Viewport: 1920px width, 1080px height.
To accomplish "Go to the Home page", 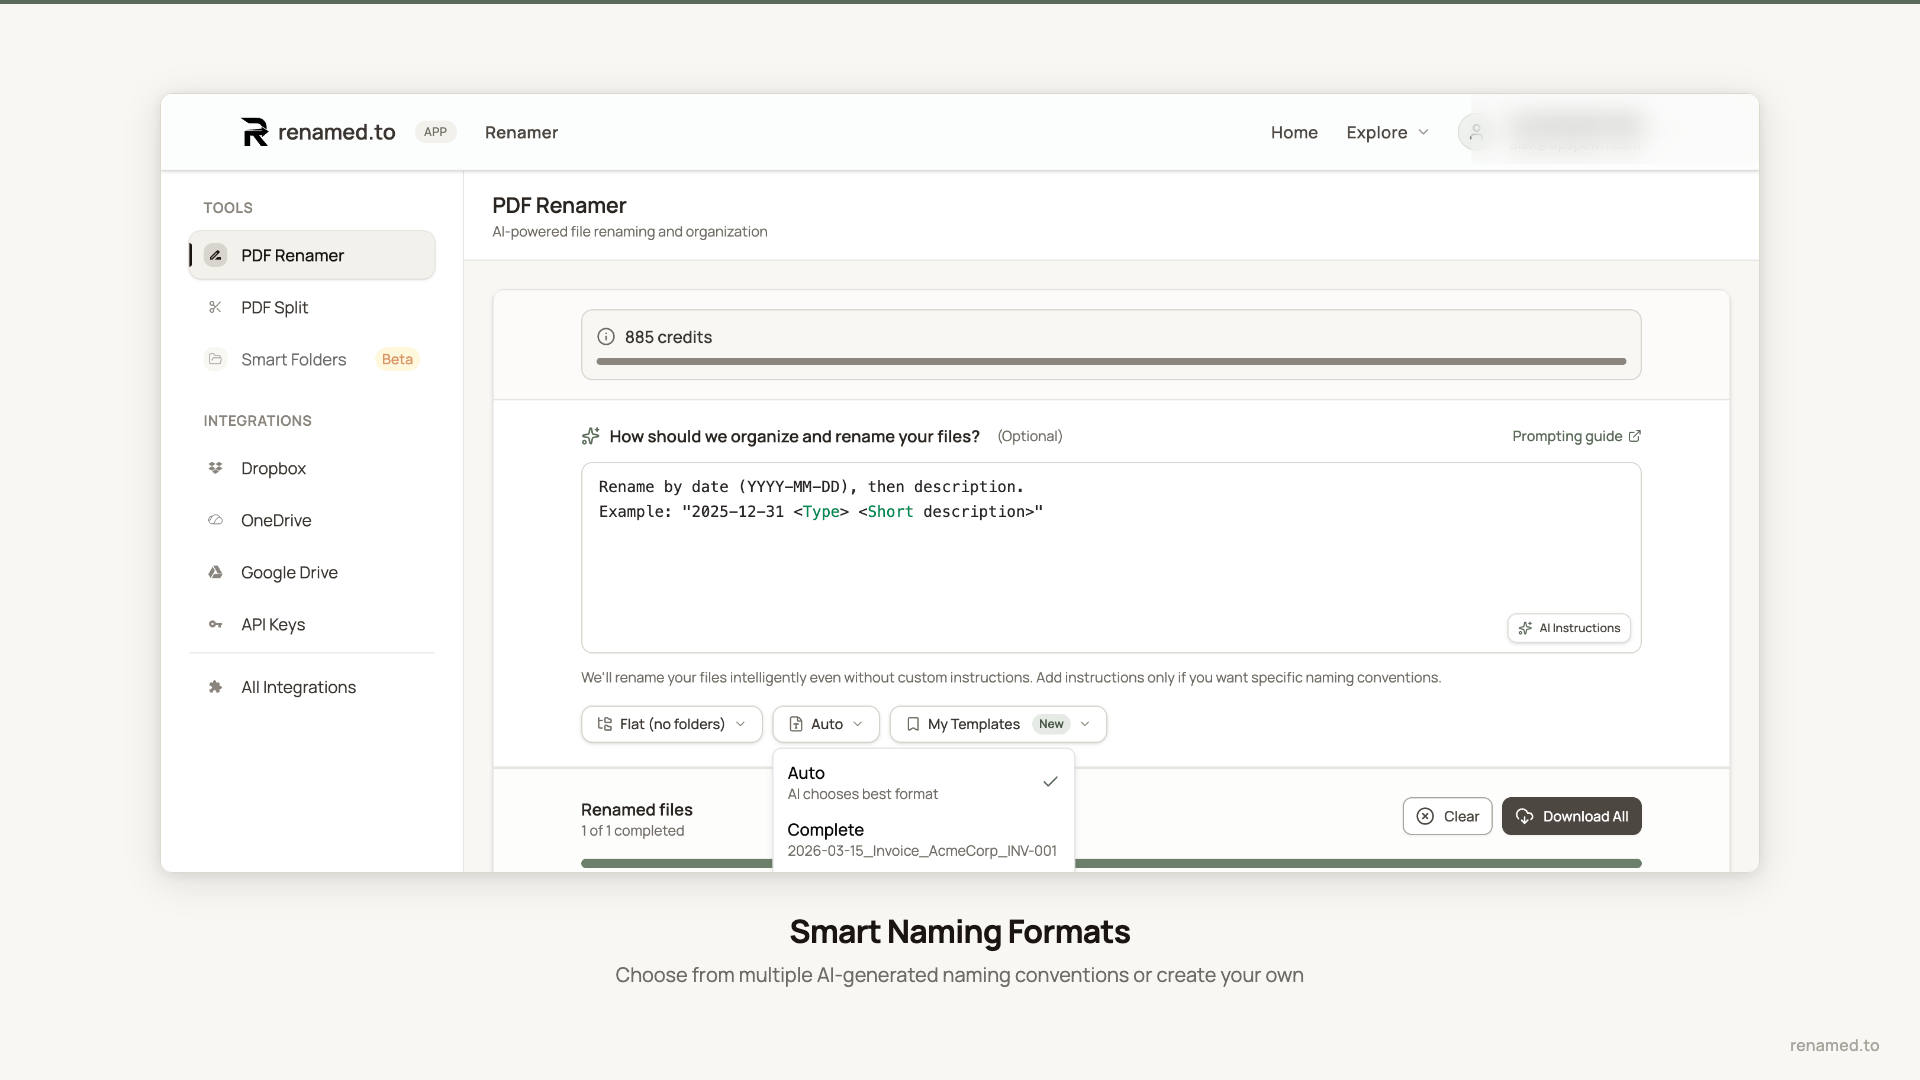I will 1294,132.
